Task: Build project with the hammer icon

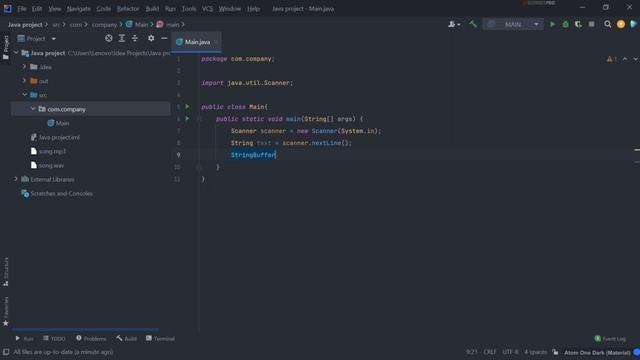Action: [x=473, y=24]
